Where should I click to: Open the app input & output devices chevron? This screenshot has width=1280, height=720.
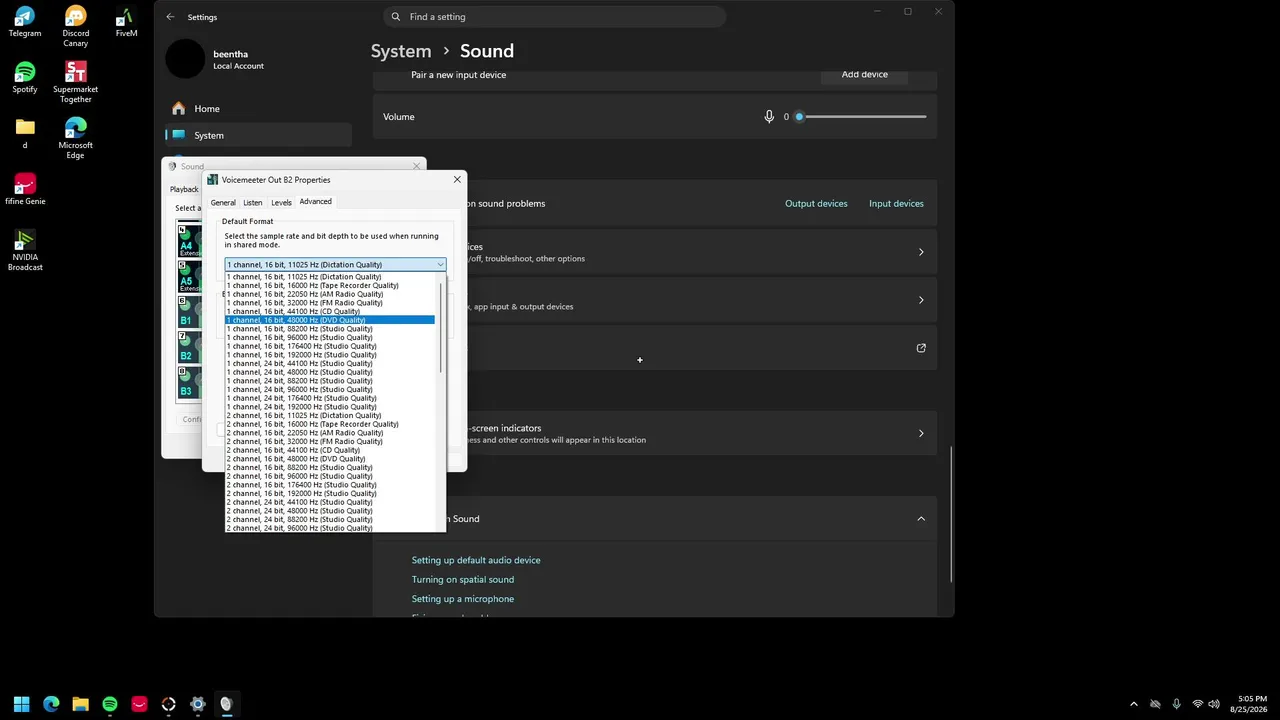point(921,300)
